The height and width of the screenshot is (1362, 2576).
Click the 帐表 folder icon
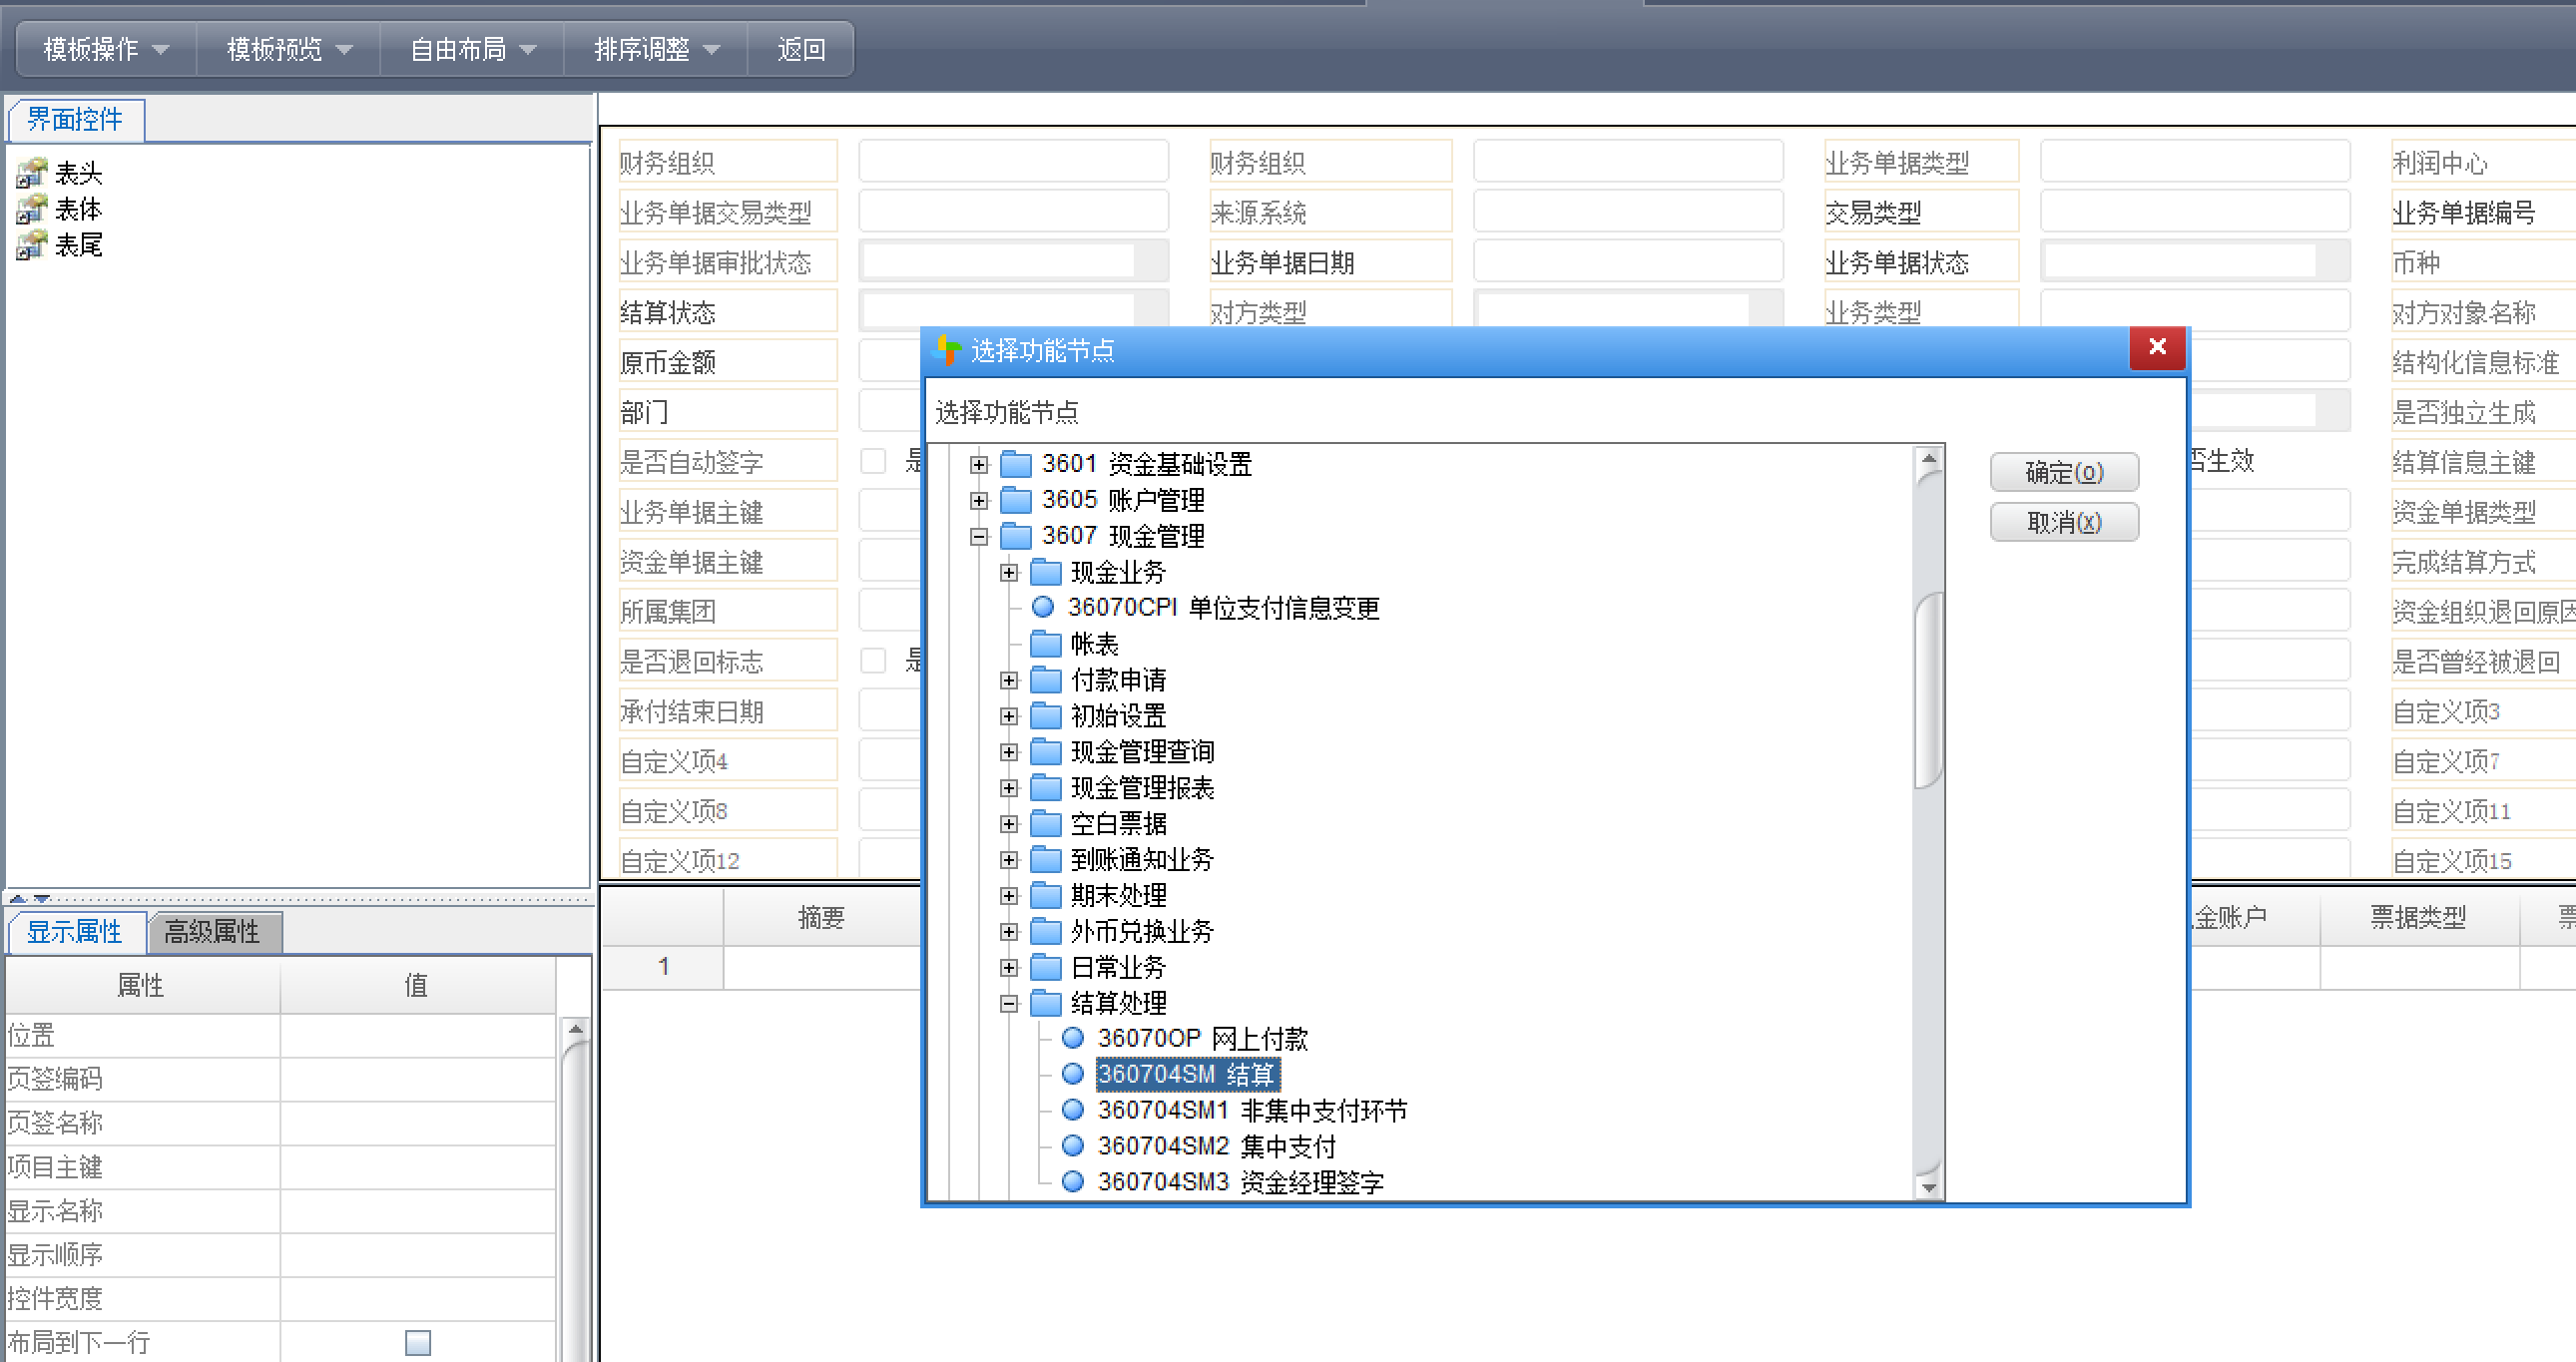pyautogui.click(x=1046, y=644)
